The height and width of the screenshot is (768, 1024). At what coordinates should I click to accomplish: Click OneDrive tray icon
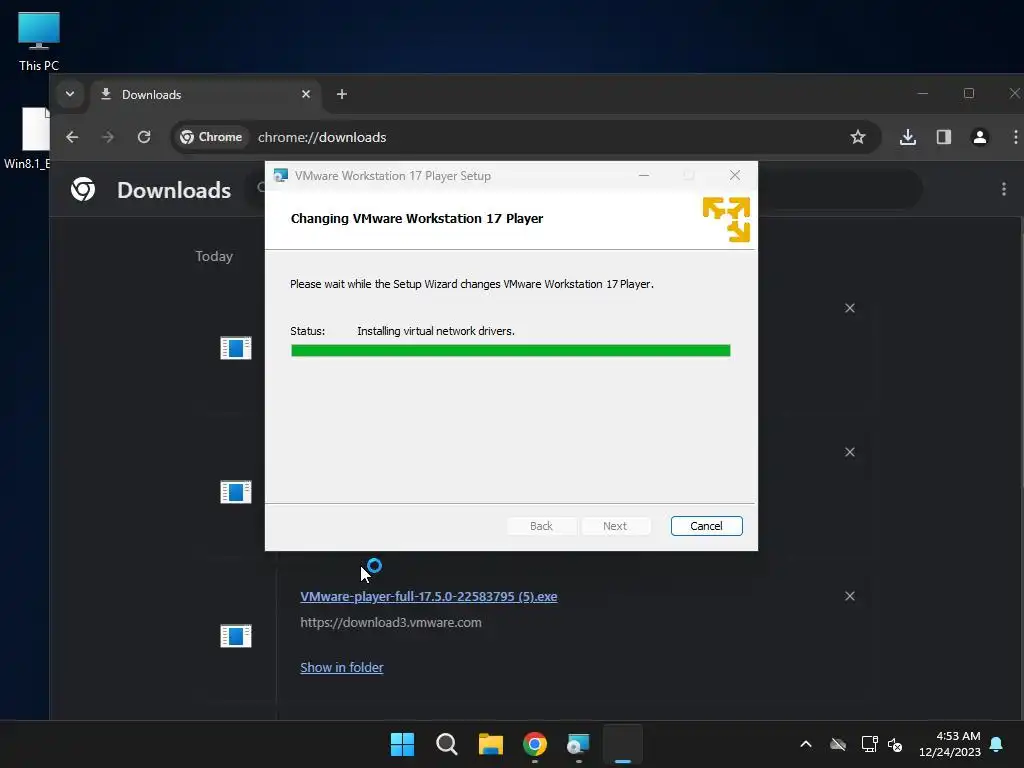(x=838, y=744)
